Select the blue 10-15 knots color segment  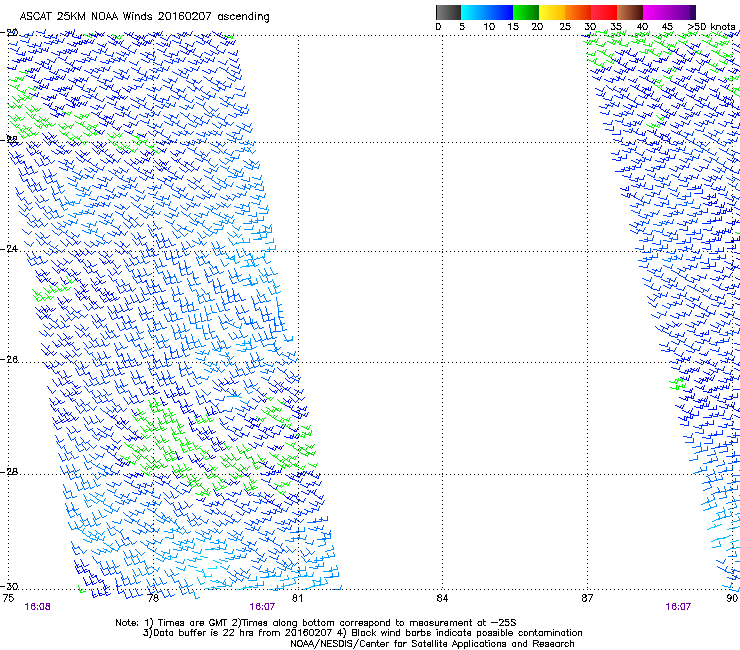pyautogui.click(x=500, y=12)
